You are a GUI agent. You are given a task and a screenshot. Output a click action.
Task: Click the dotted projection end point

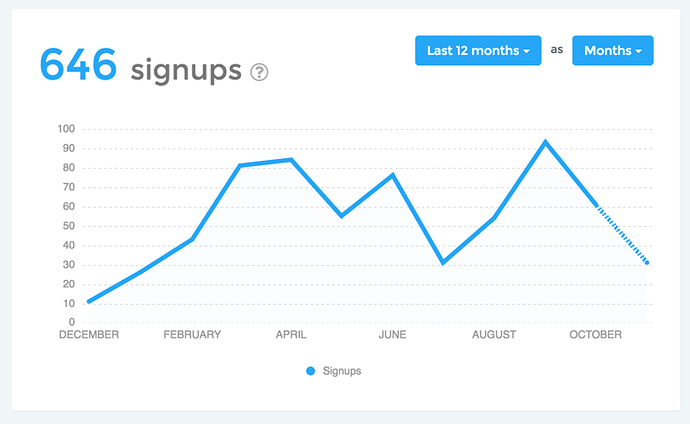click(647, 263)
